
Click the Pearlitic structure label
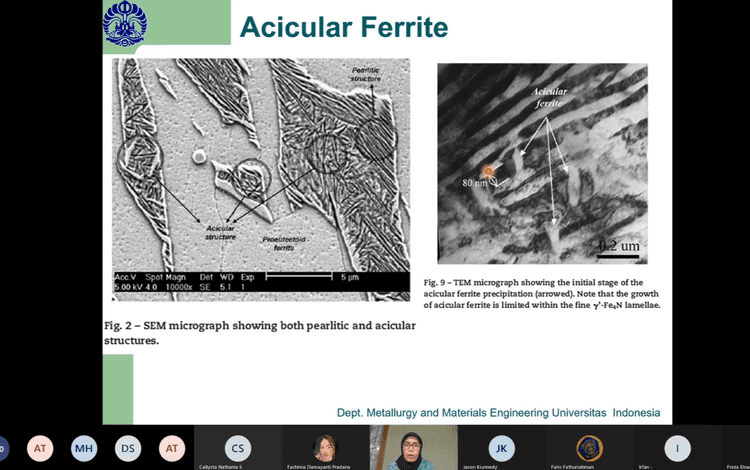click(366, 74)
